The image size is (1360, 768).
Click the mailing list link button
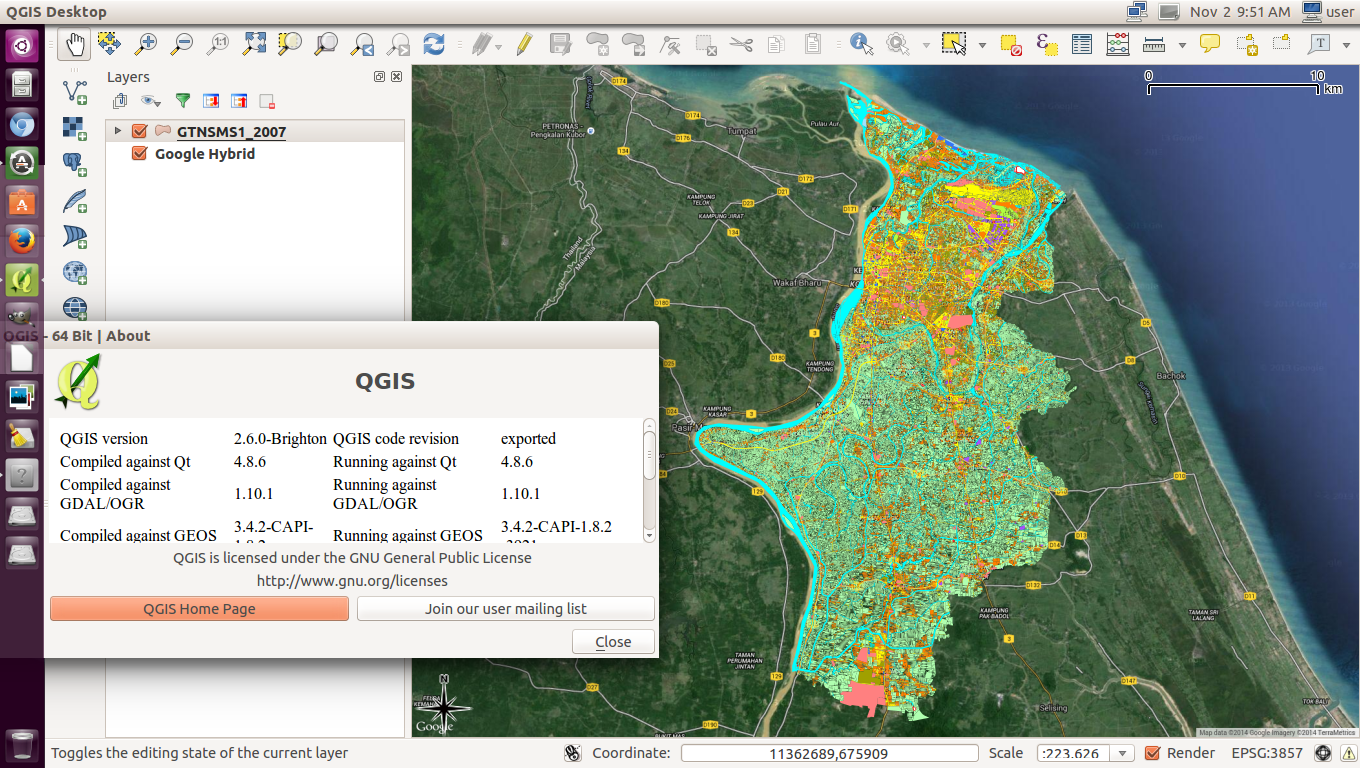click(x=505, y=608)
